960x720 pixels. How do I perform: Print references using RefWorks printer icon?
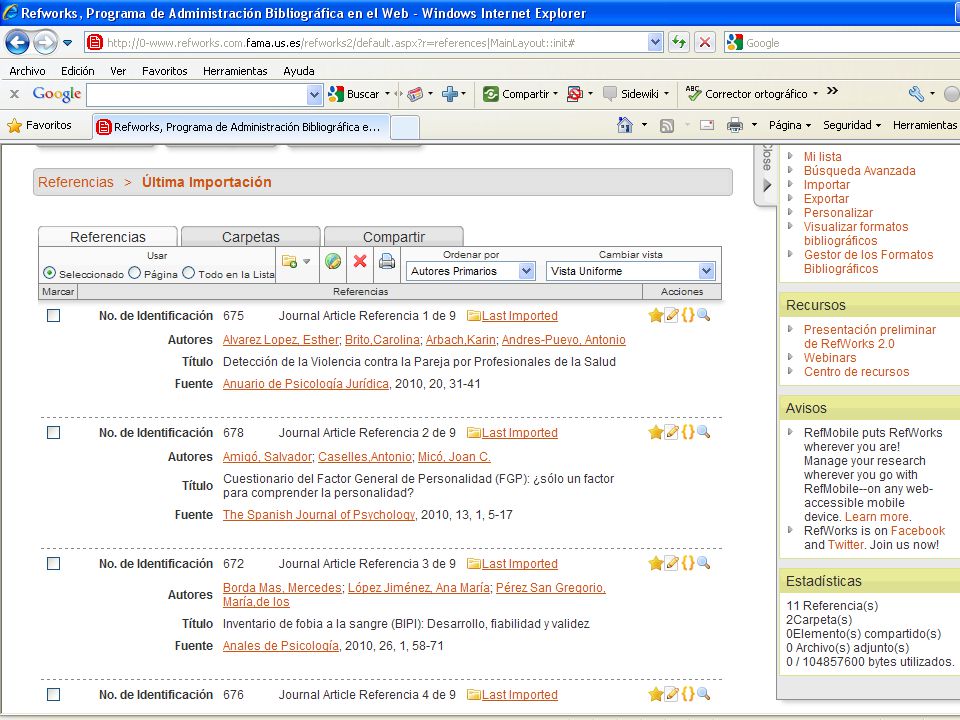387,261
